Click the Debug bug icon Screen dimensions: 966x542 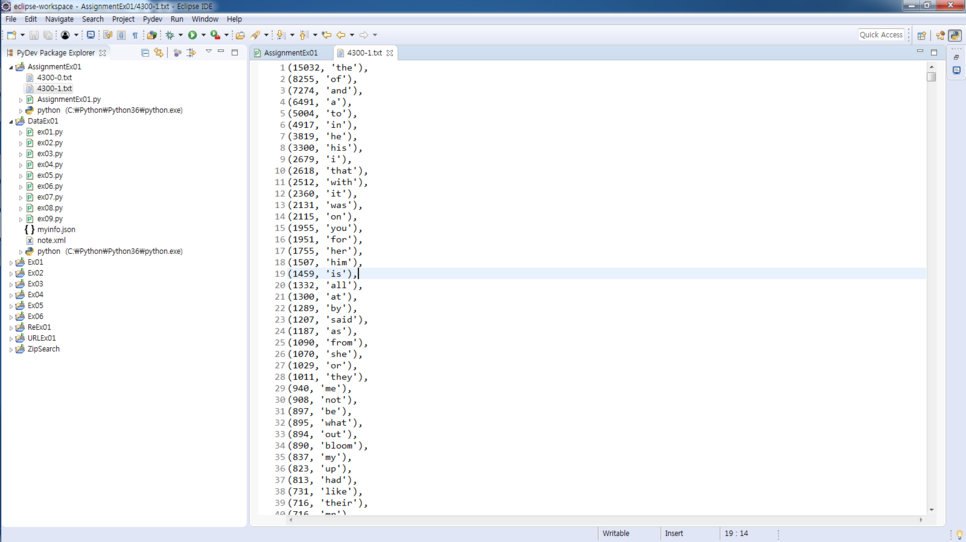click(x=169, y=35)
